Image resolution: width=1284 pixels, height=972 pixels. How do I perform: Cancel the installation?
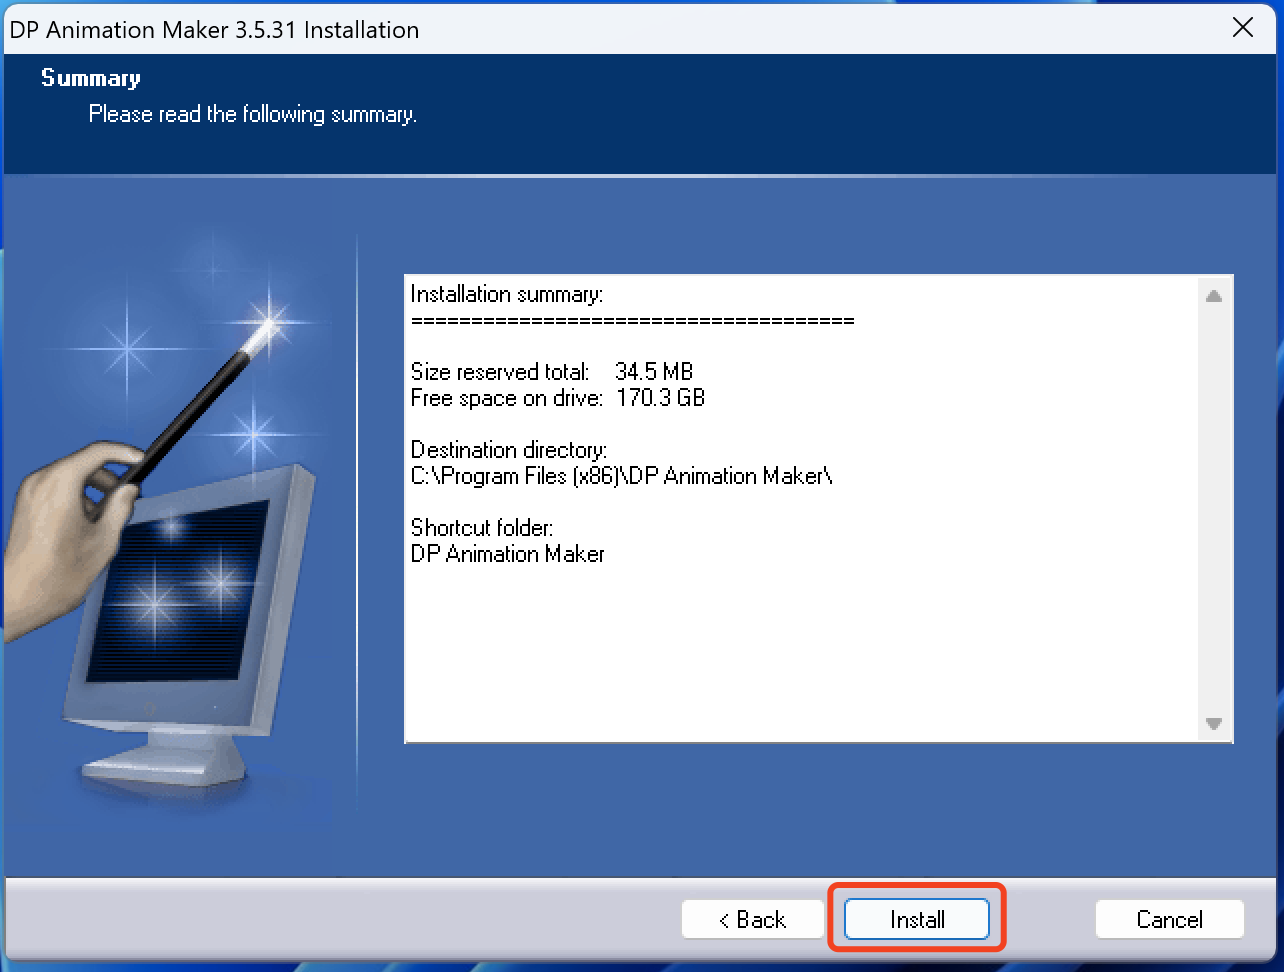[x=1169, y=919]
